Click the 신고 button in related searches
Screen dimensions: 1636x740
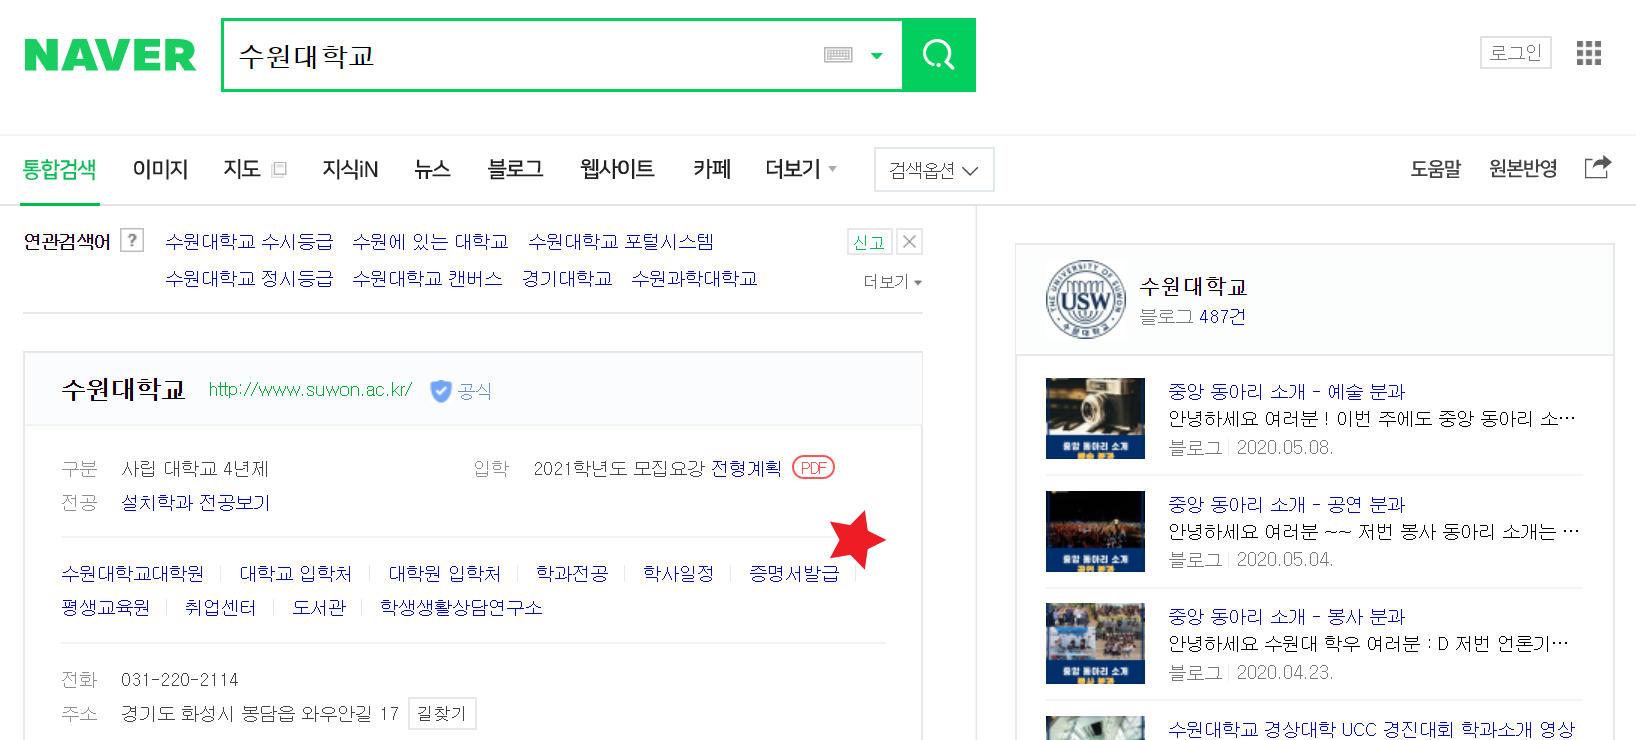869,242
